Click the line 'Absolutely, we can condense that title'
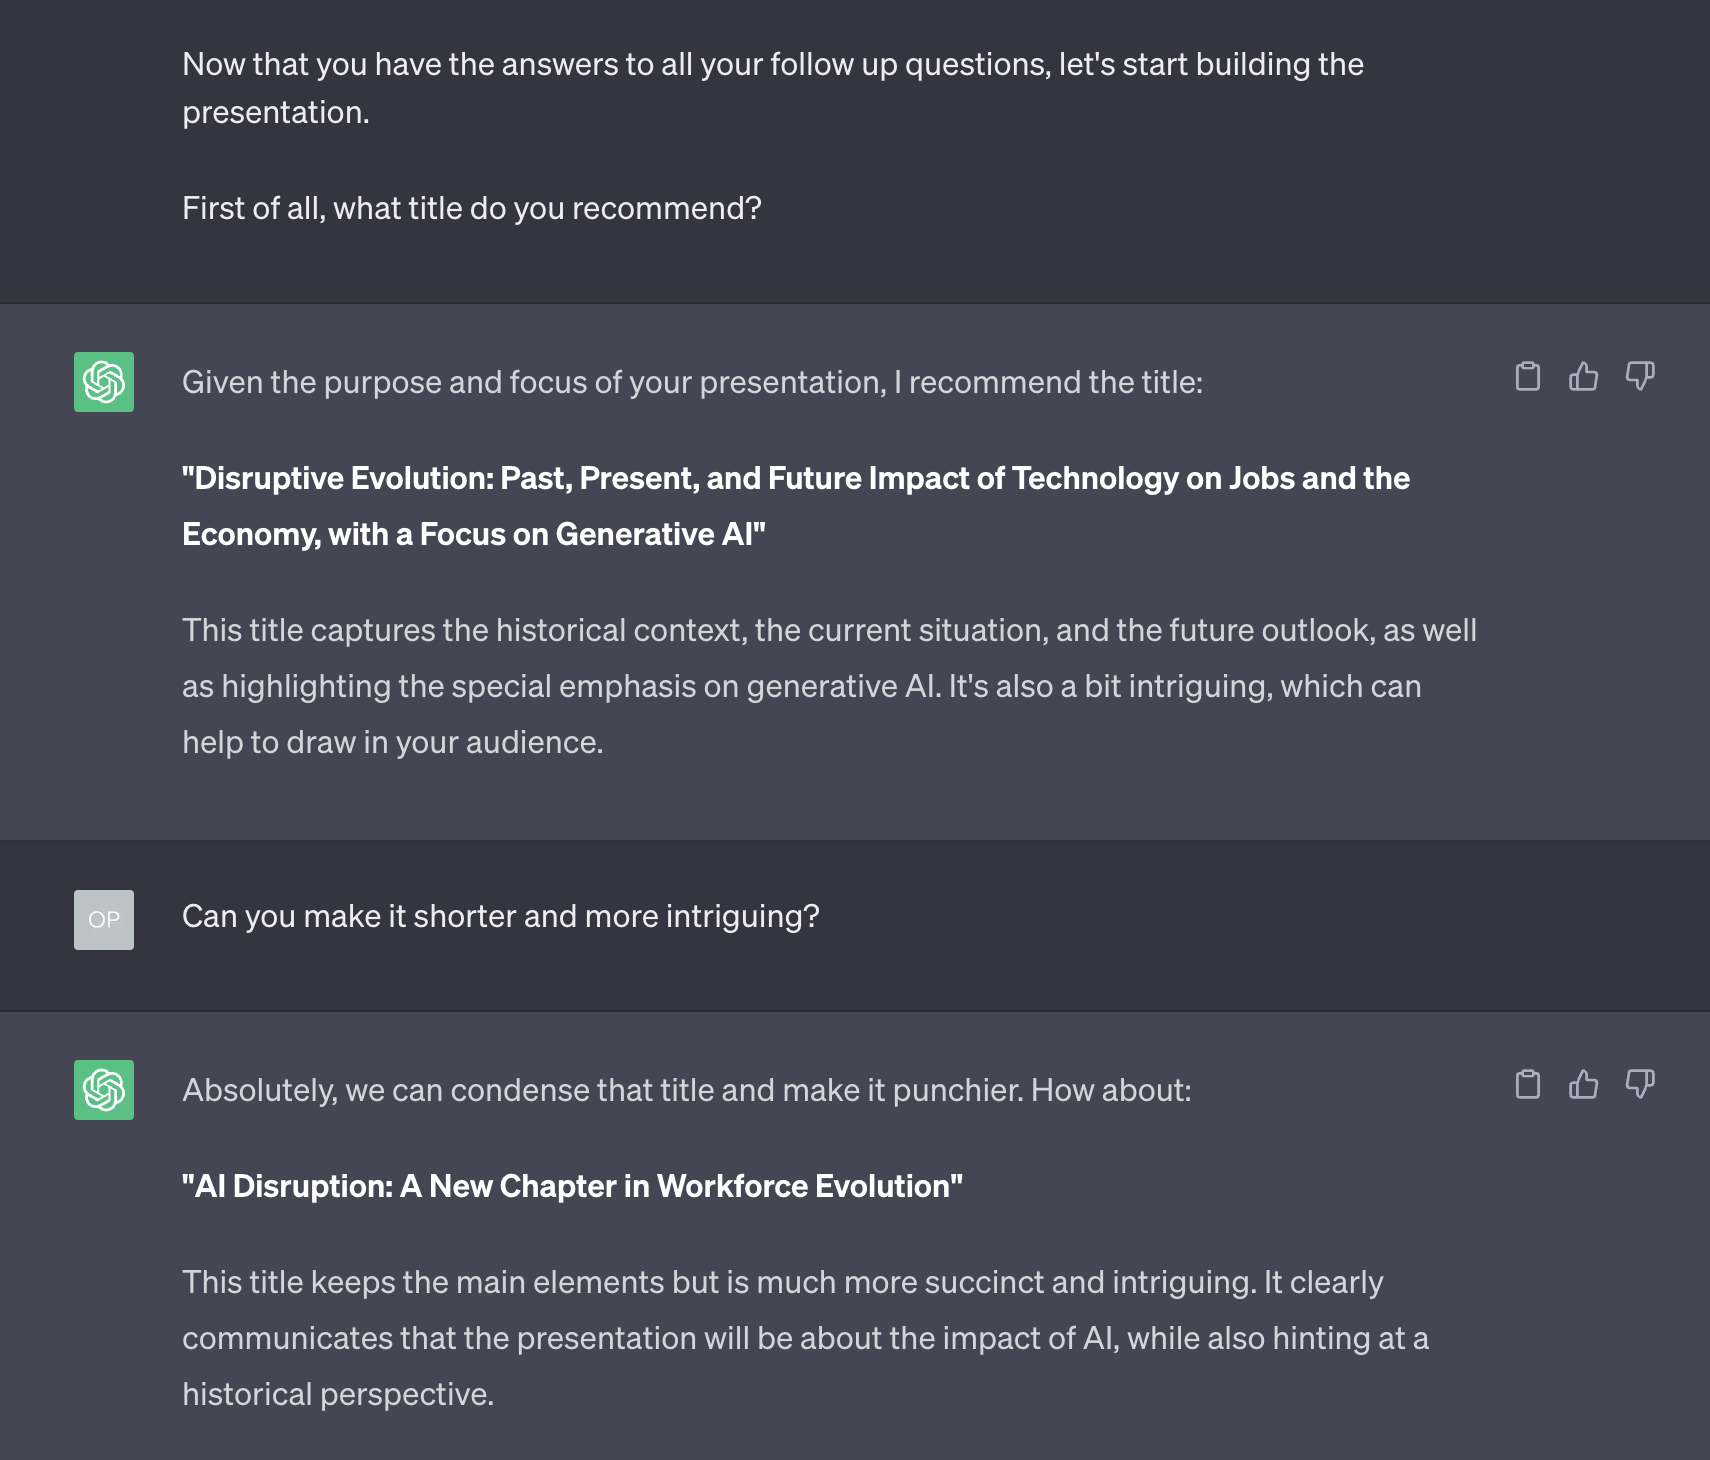Screen dimensions: 1710x1460 [x=687, y=1090]
